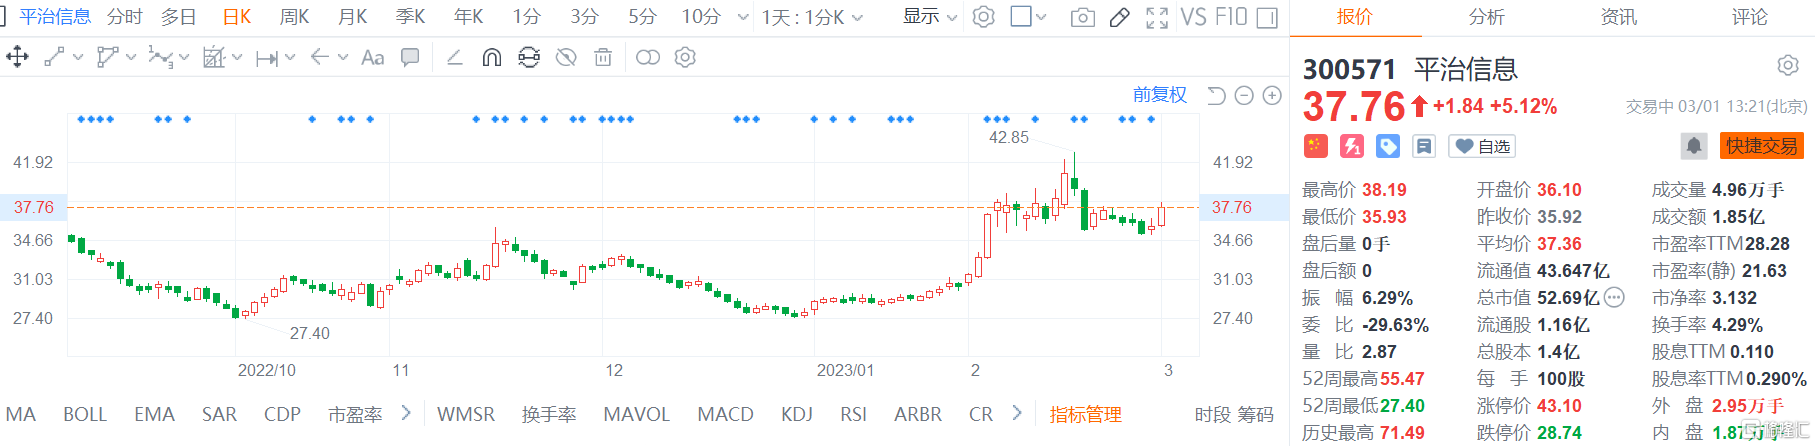Switch to the 周K chart tab
This screenshot has height=446, width=1816.
294,17
